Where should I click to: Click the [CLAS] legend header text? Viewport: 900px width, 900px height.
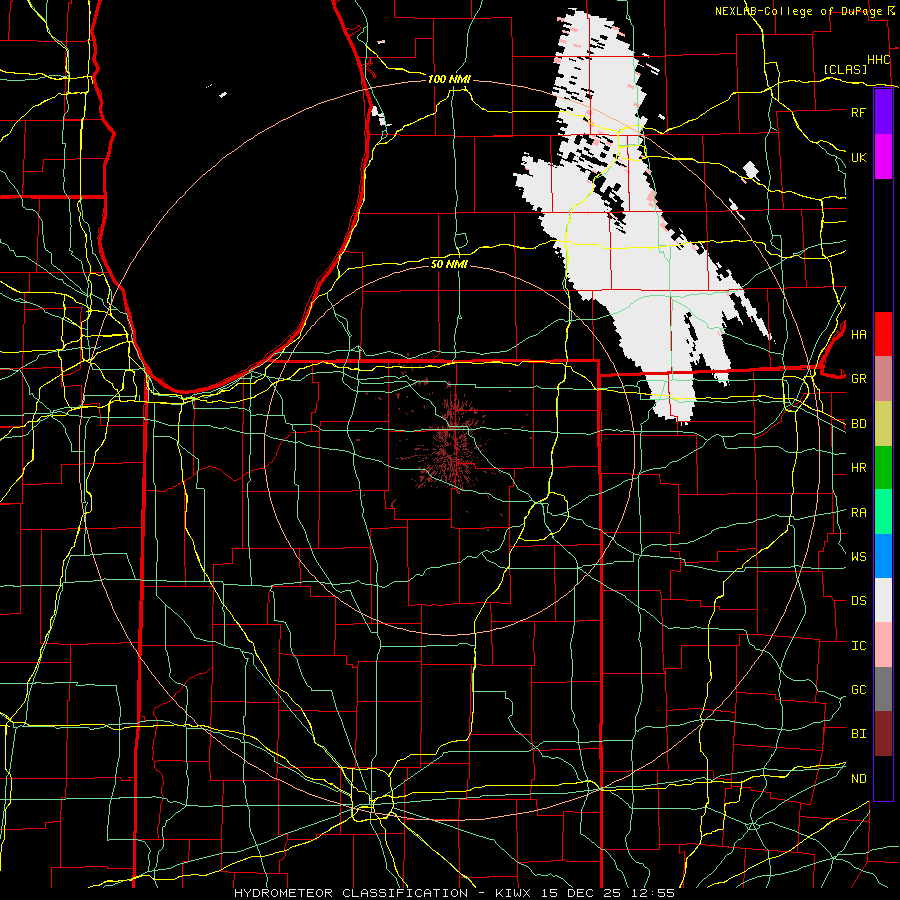tap(845, 69)
